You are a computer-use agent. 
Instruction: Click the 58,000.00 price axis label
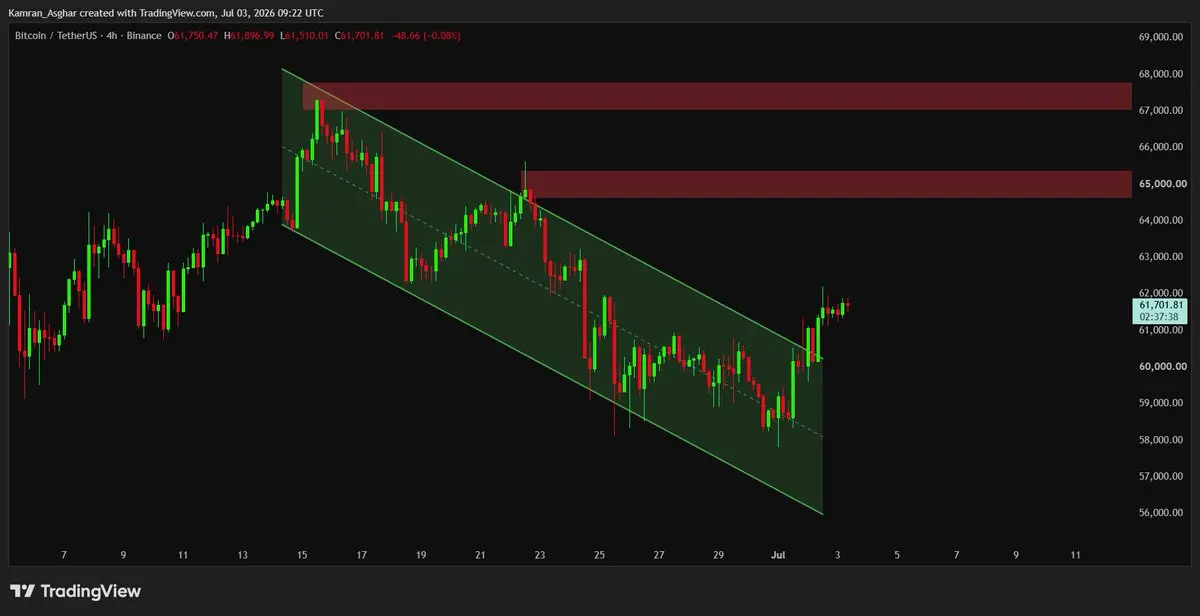pyautogui.click(x=1162, y=440)
